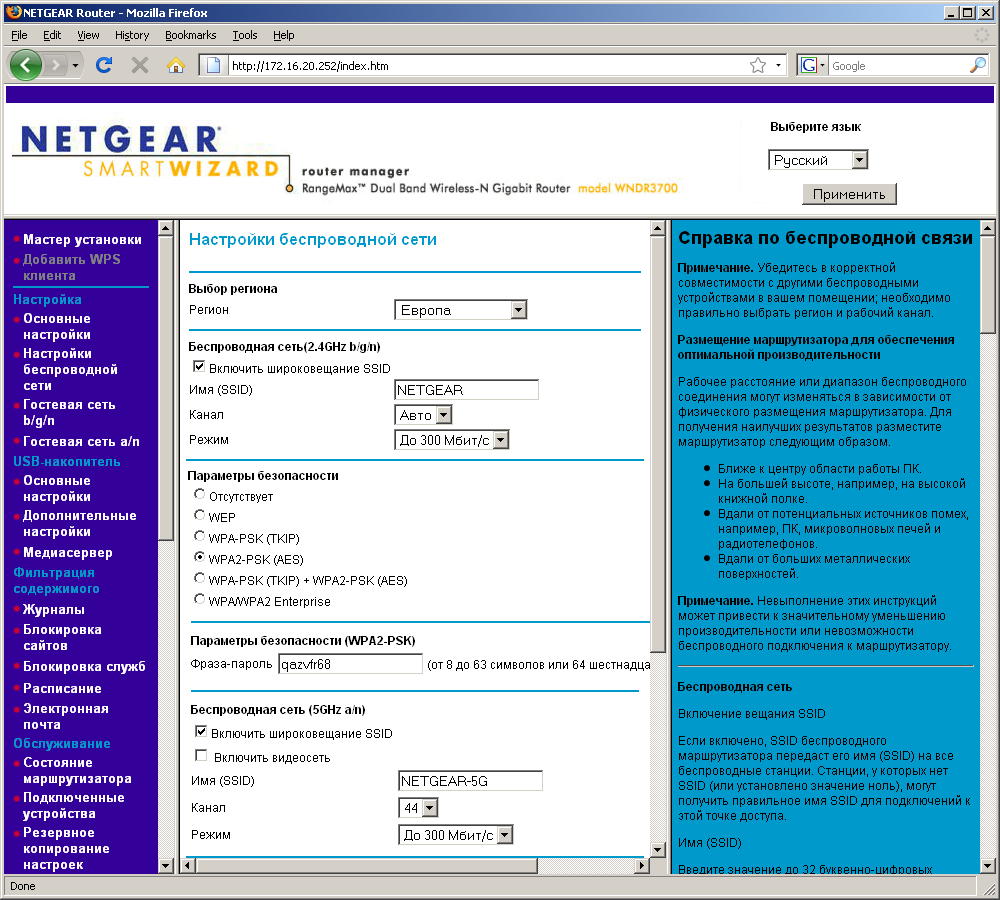The width and height of the screenshot is (1000, 900).
Task: Go back with the green Back arrow
Action: 26,65
